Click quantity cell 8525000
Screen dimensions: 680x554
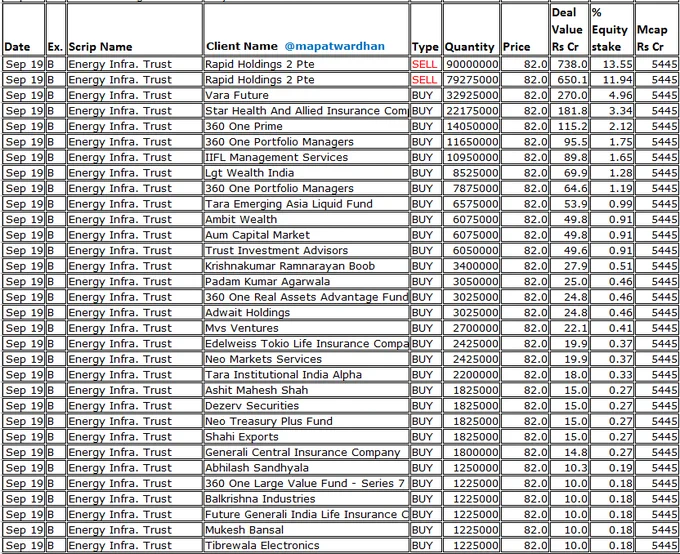pos(471,173)
